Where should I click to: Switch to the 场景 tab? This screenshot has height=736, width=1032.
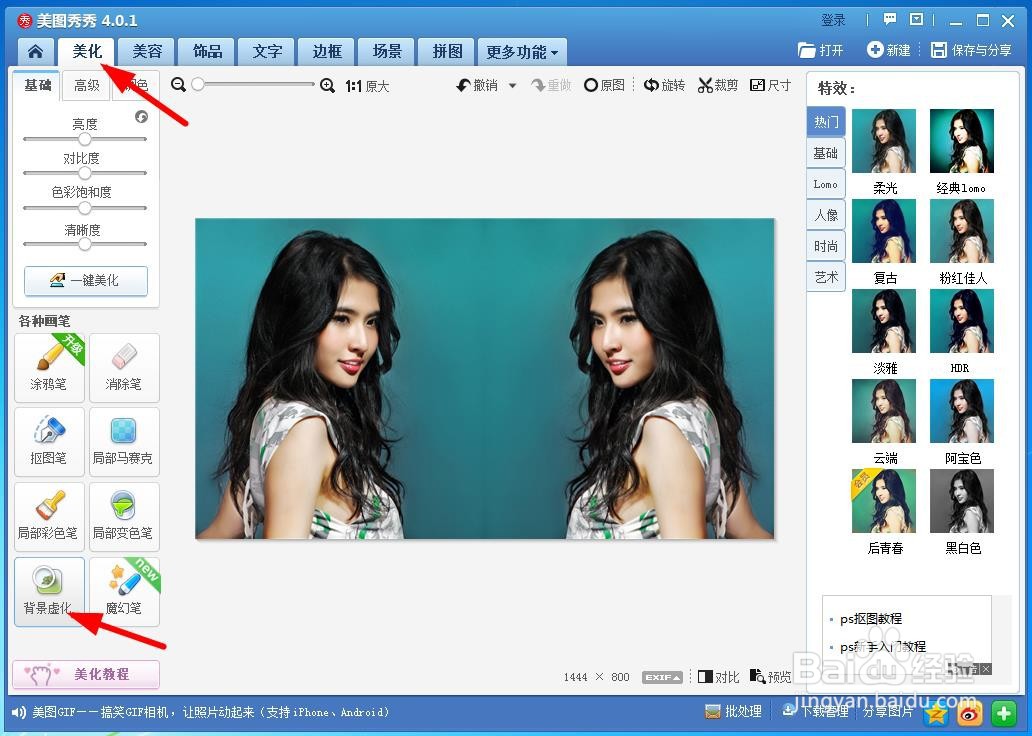(x=387, y=51)
